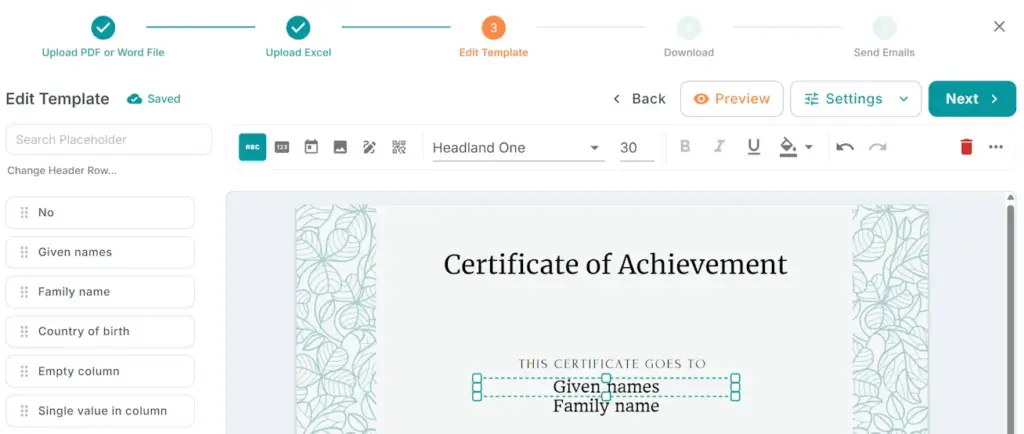Screen dimensions: 1024x434
Task: Toggle underline formatting
Action: pyautogui.click(x=753, y=147)
